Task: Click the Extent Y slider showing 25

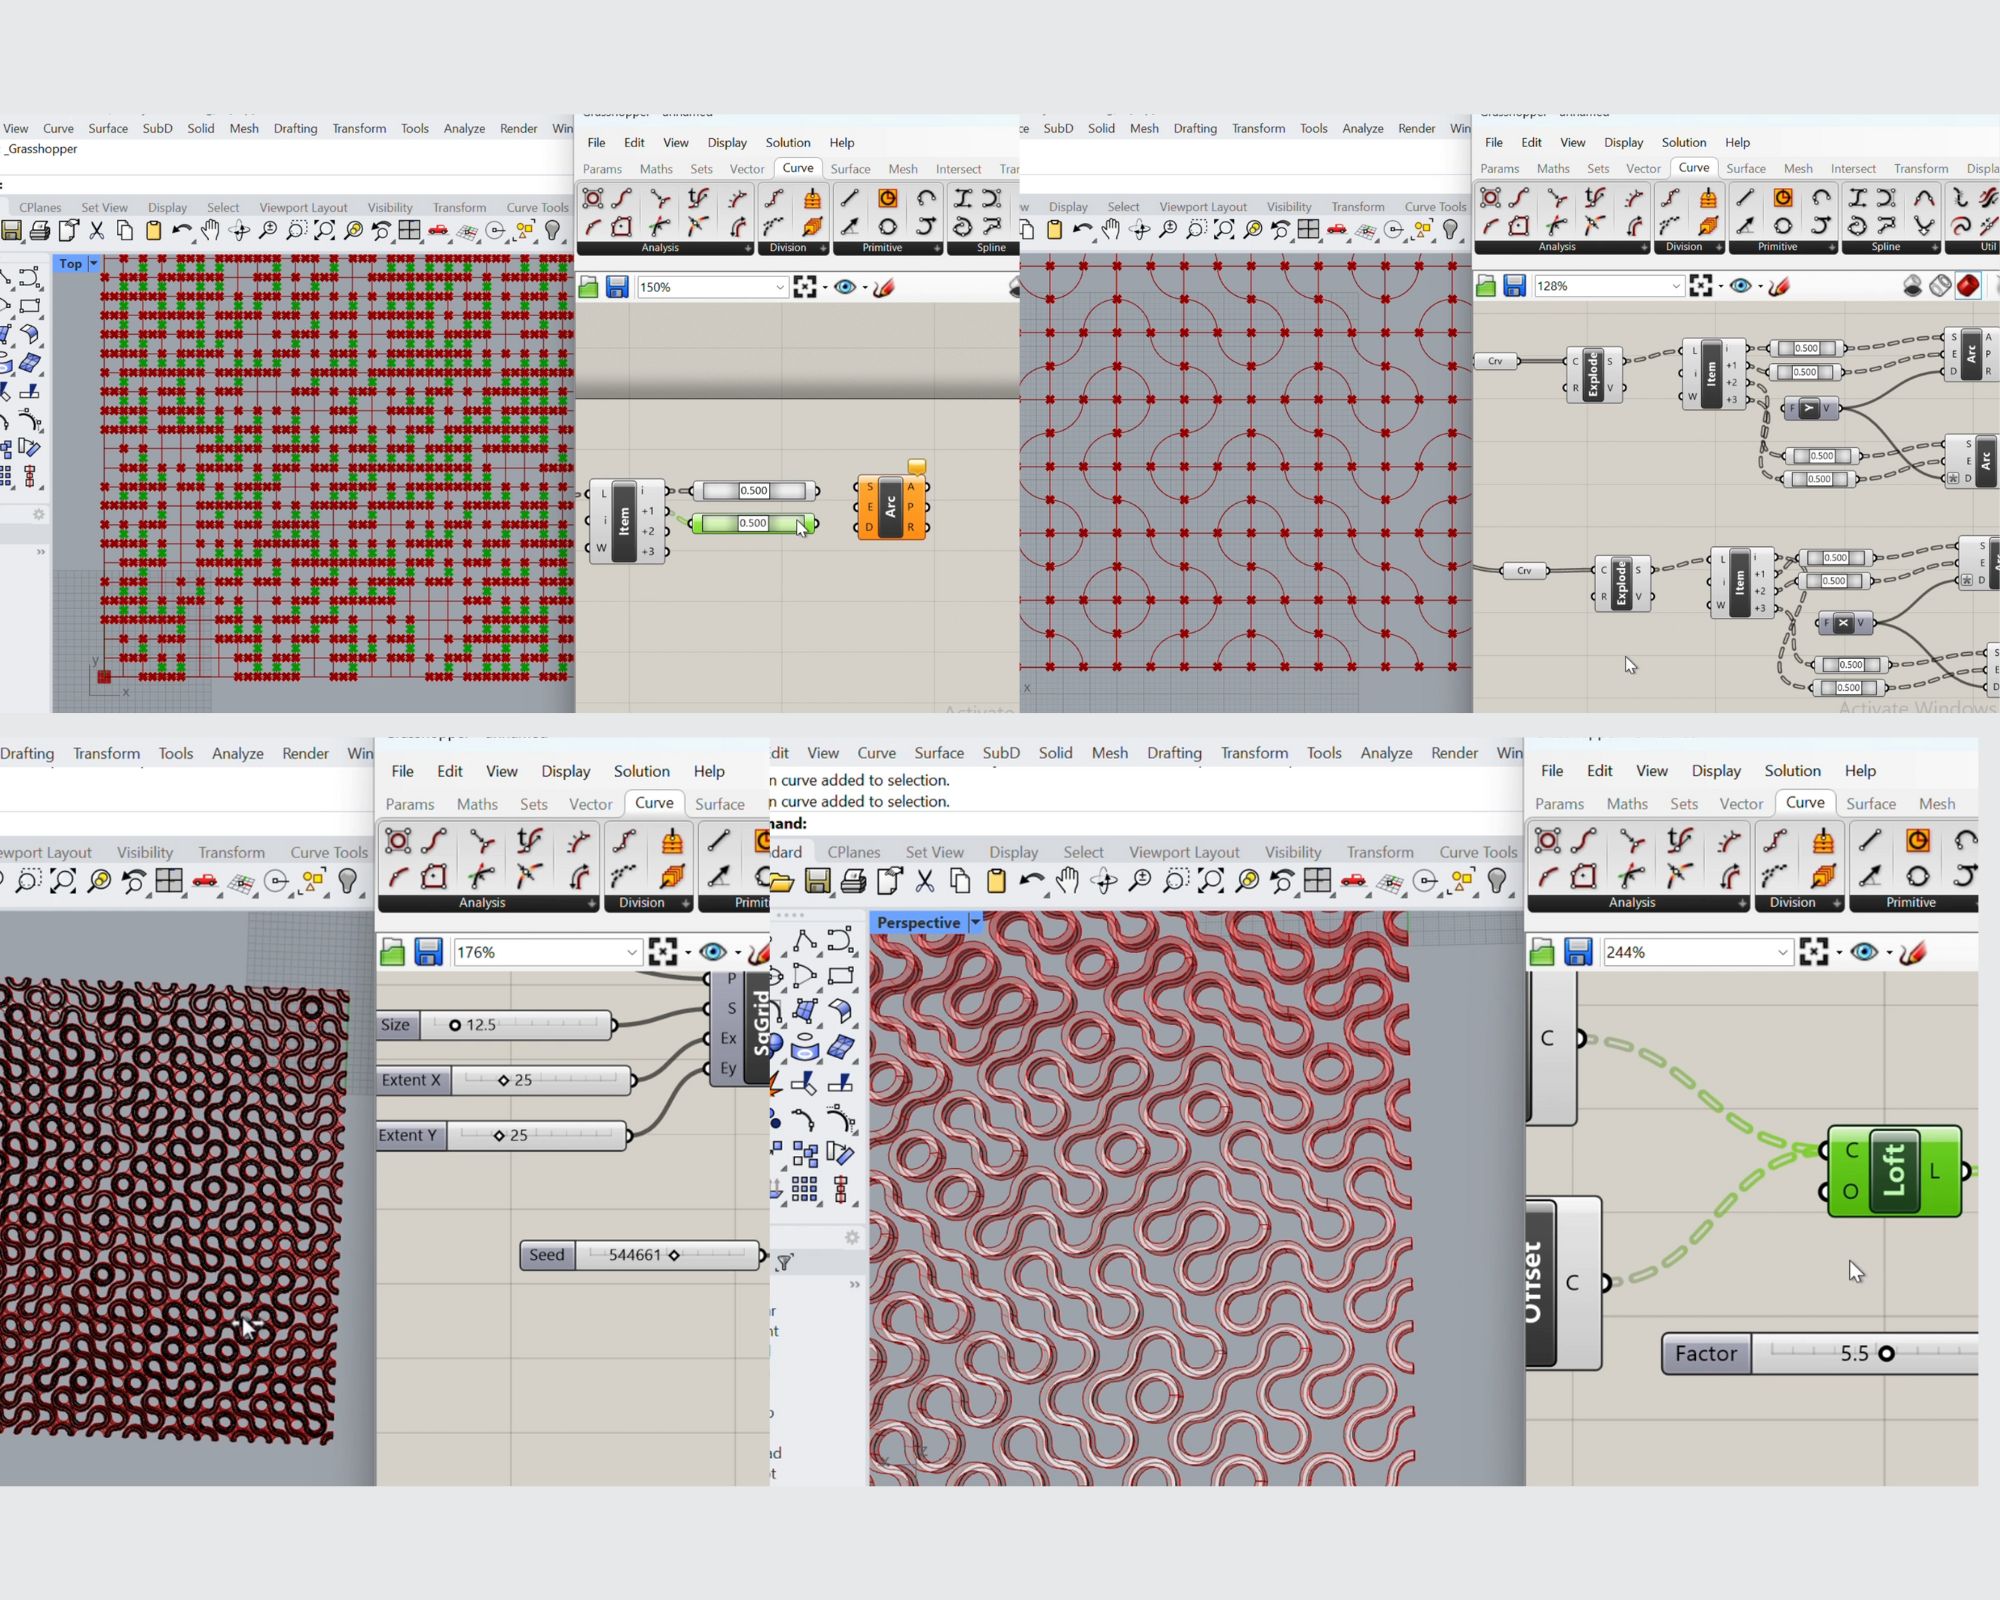Action: 503,1135
